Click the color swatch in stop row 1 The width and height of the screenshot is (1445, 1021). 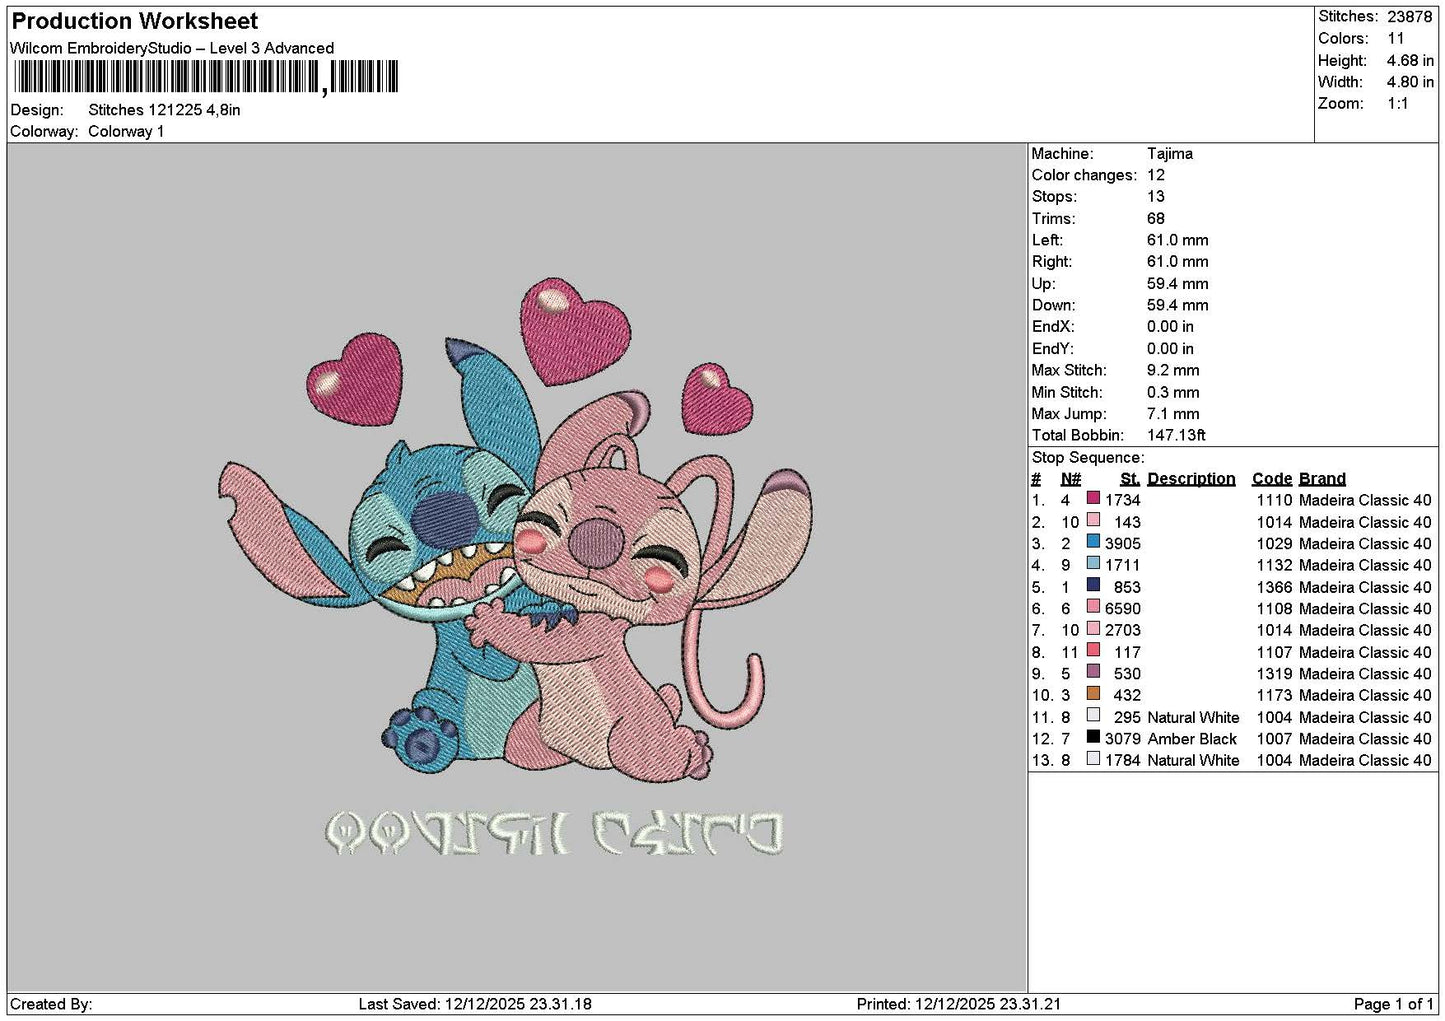(1093, 499)
